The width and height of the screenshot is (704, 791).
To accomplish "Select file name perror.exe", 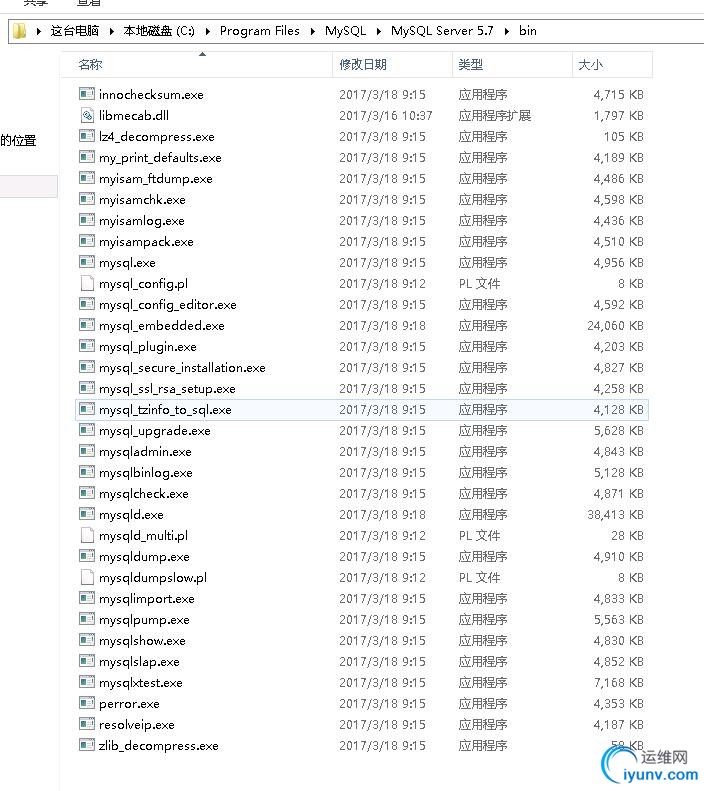I will click(x=129, y=703).
